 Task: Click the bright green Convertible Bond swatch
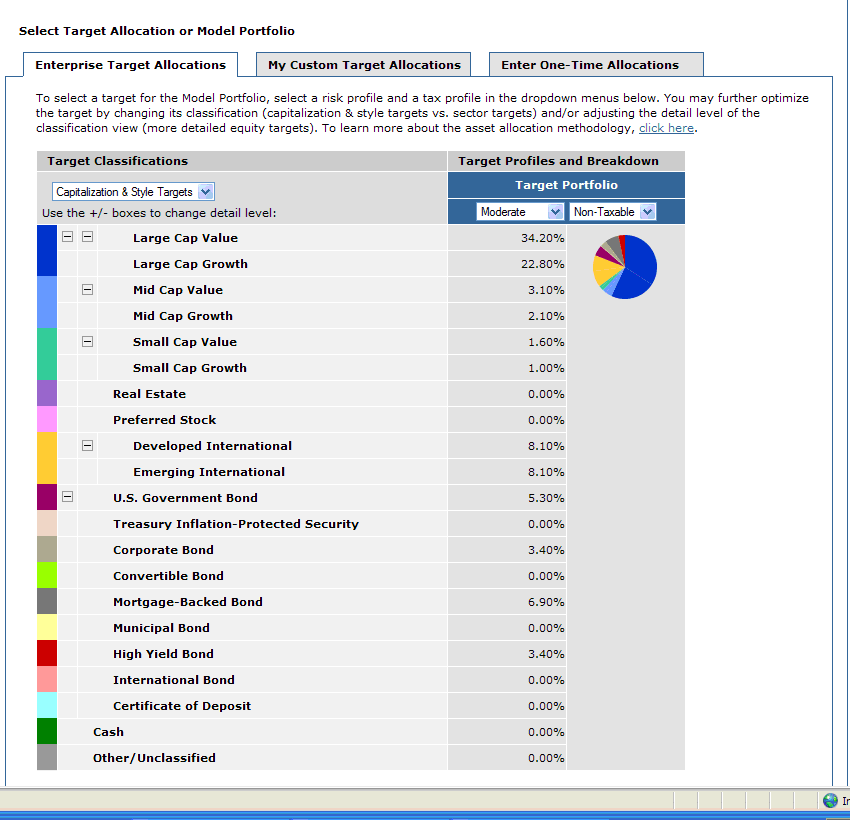tap(47, 575)
